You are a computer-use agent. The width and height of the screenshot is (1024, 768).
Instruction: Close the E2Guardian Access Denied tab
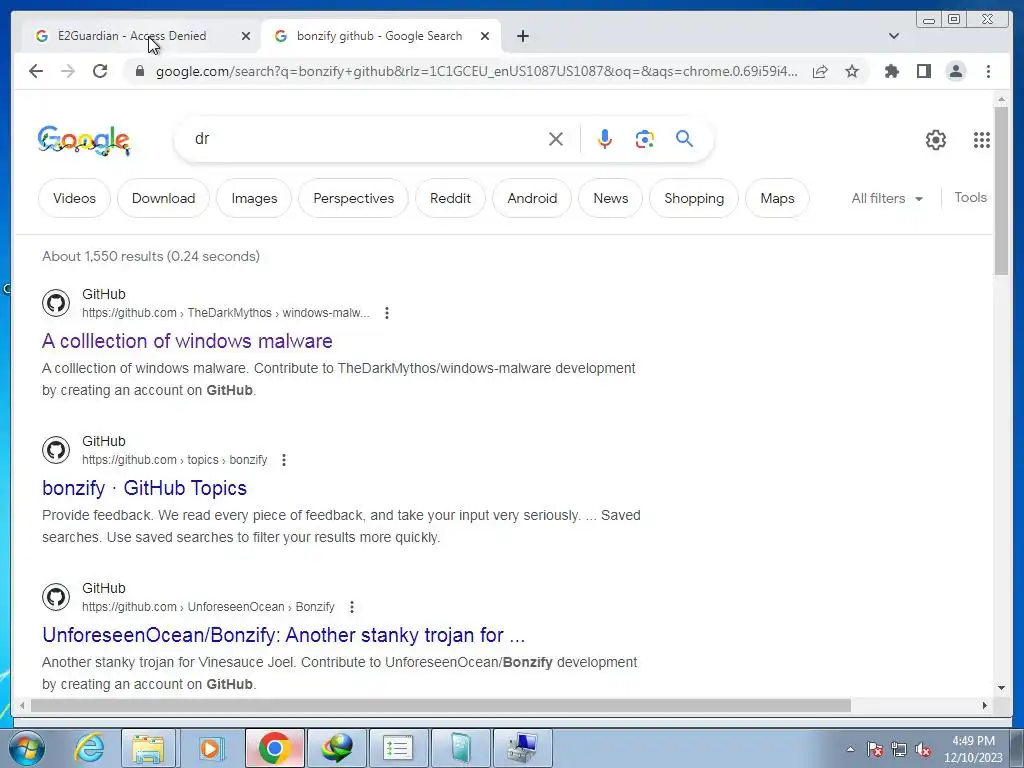click(246, 36)
